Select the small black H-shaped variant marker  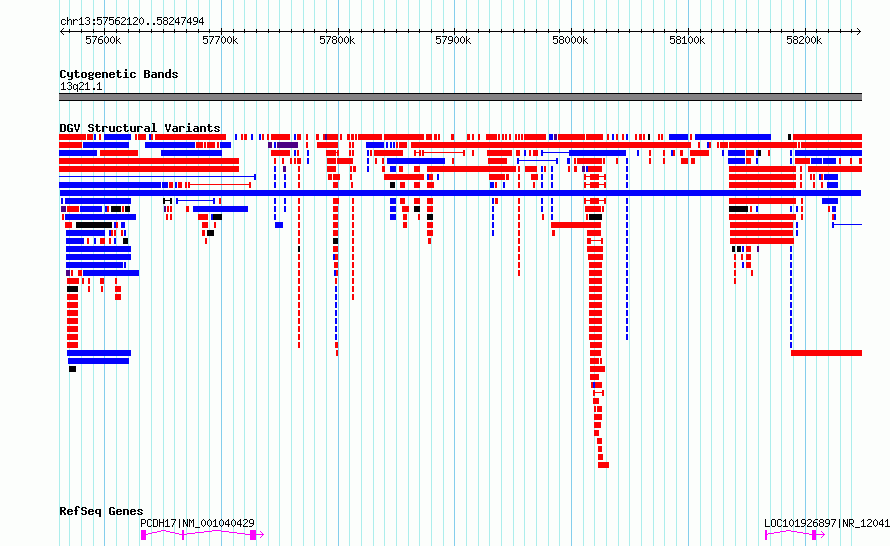coord(167,201)
